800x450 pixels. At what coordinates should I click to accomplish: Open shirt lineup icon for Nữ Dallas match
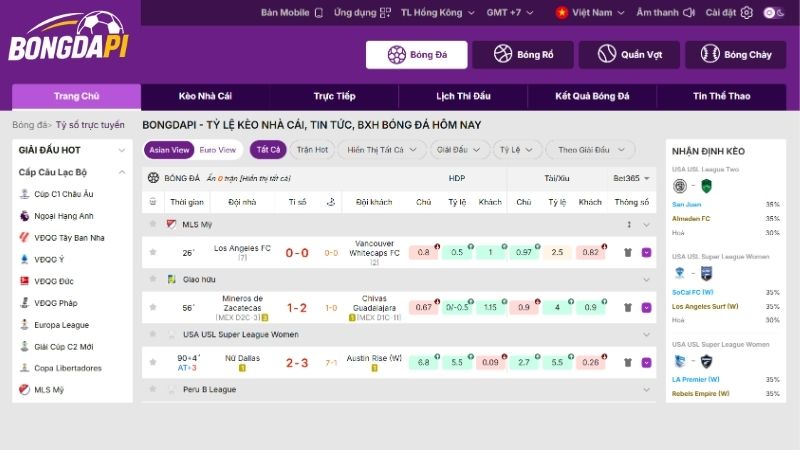(628, 363)
